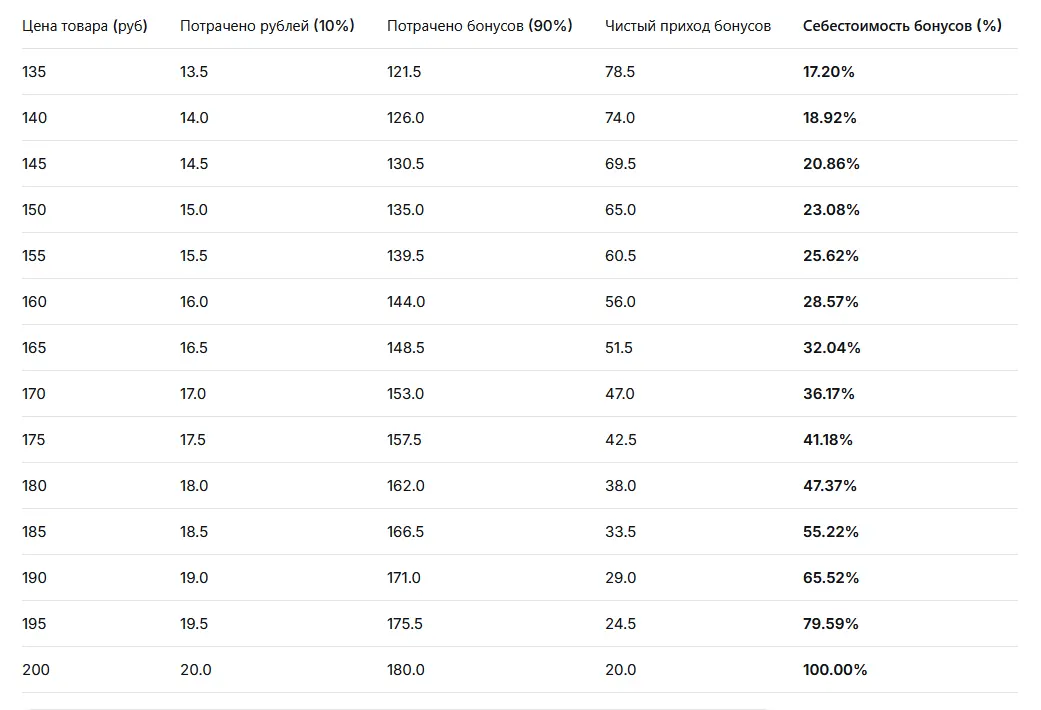The image size is (1041, 710).
Task: Click the 'Цена товара (руб)' column header
Action: (x=84, y=26)
